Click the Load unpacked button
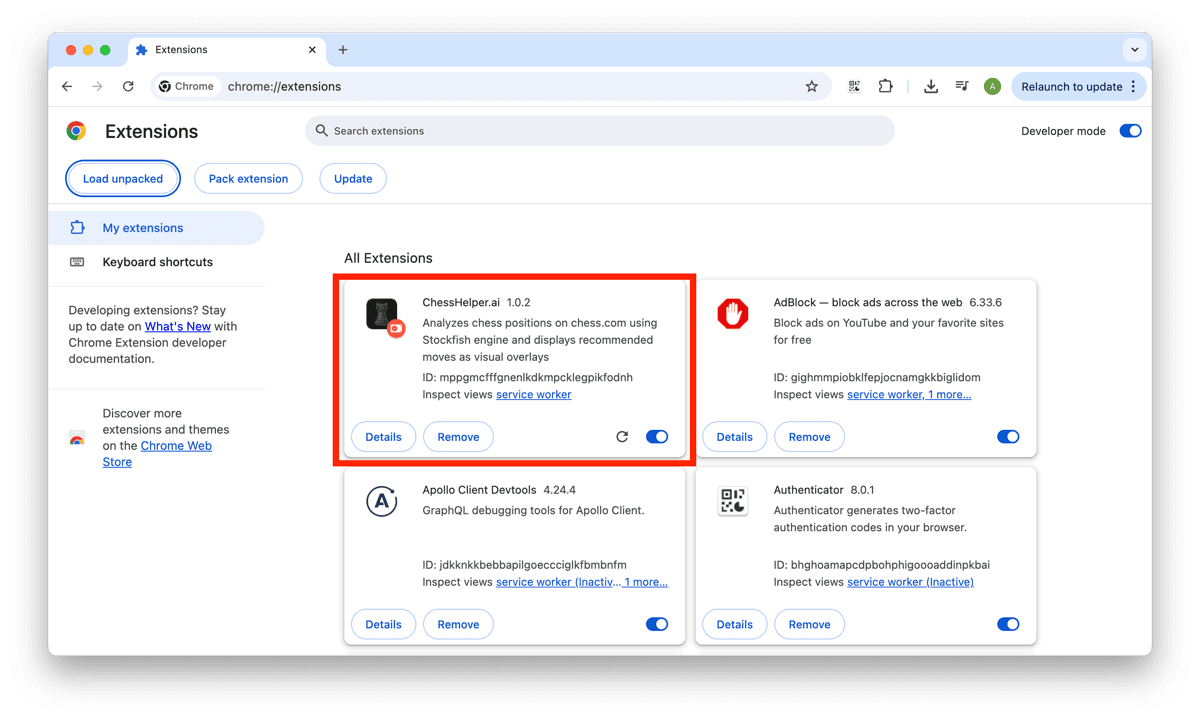The height and width of the screenshot is (719, 1200). pos(122,178)
